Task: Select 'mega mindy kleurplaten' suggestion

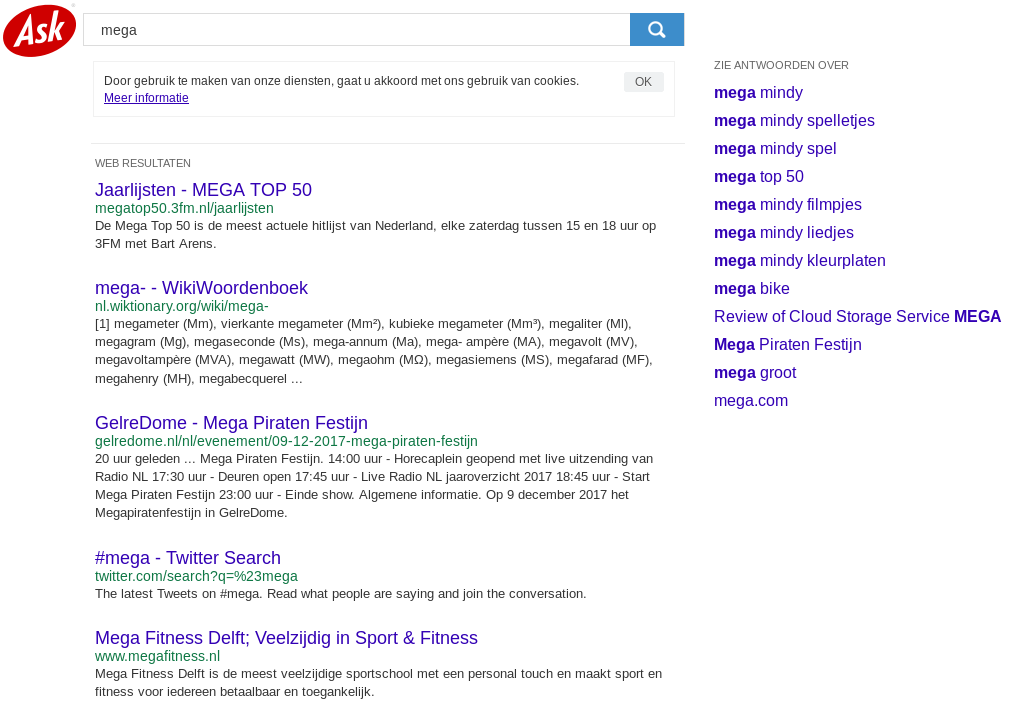Action: click(799, 261)
